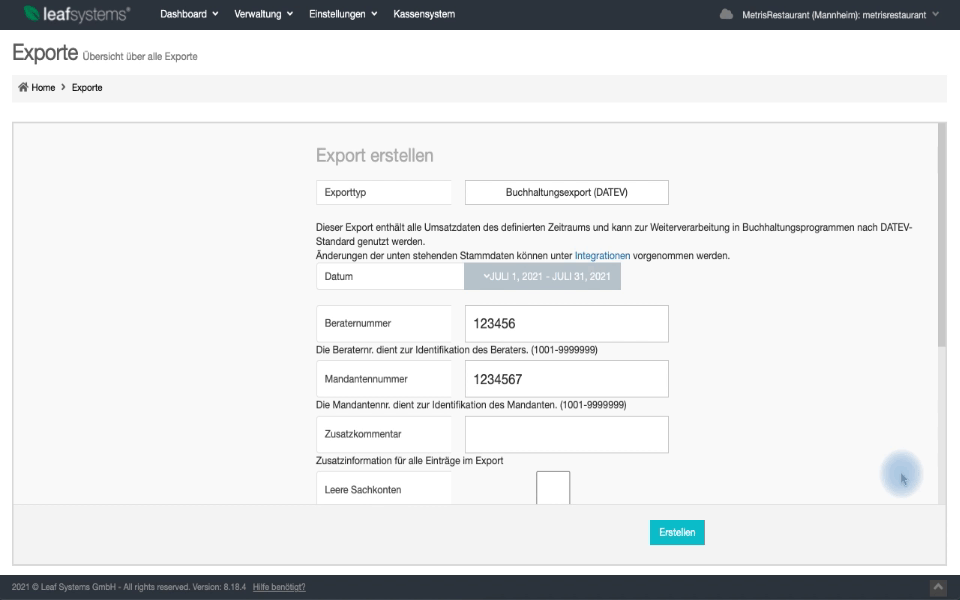Open the Kassensystem menu item
The width and height of the screenshot is (960, 600).
coord(424,14)
